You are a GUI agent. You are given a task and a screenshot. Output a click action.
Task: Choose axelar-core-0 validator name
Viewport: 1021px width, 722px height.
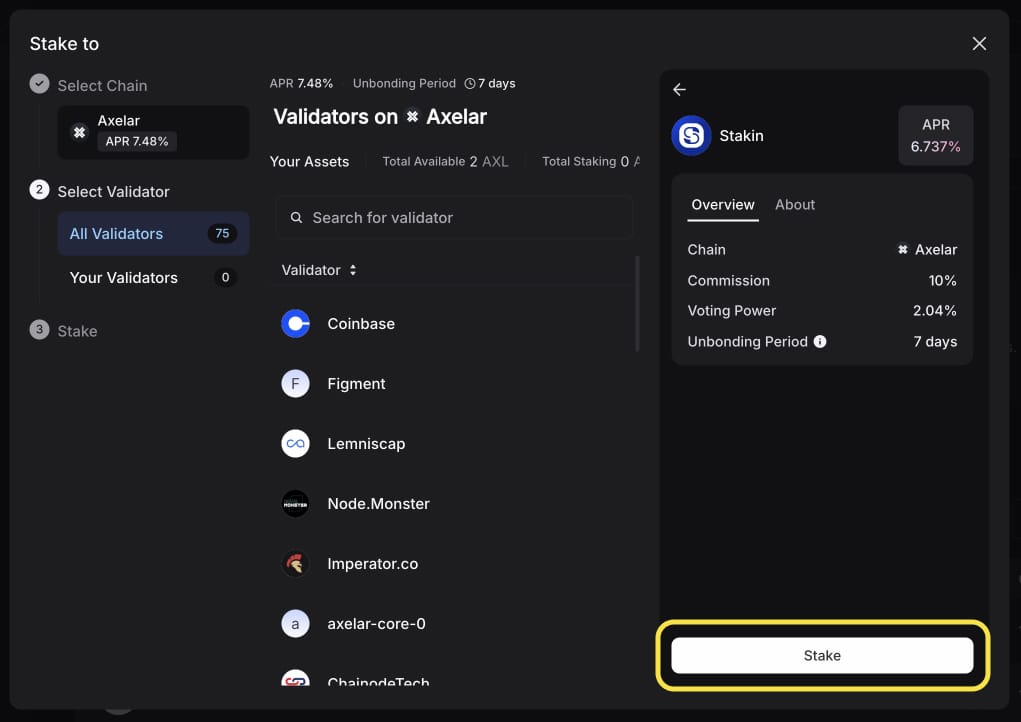coord(376,623)
